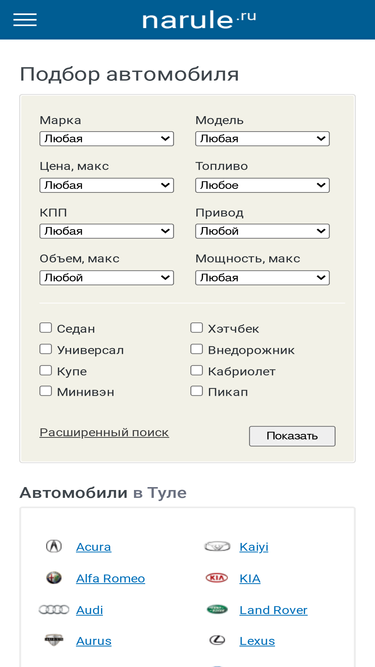375x667 pixels.
Task: Expand the Мощность, макс dropdown
Action: 262,278
